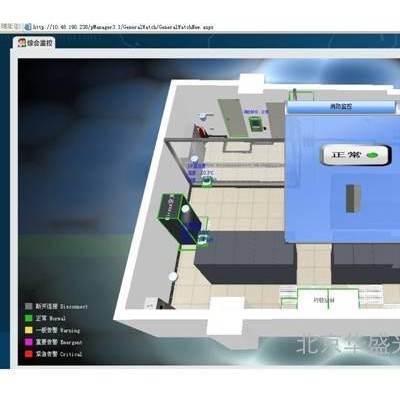Screen dimensions: 400x400
Task: Click the 正常 status button
Action: 355,155
